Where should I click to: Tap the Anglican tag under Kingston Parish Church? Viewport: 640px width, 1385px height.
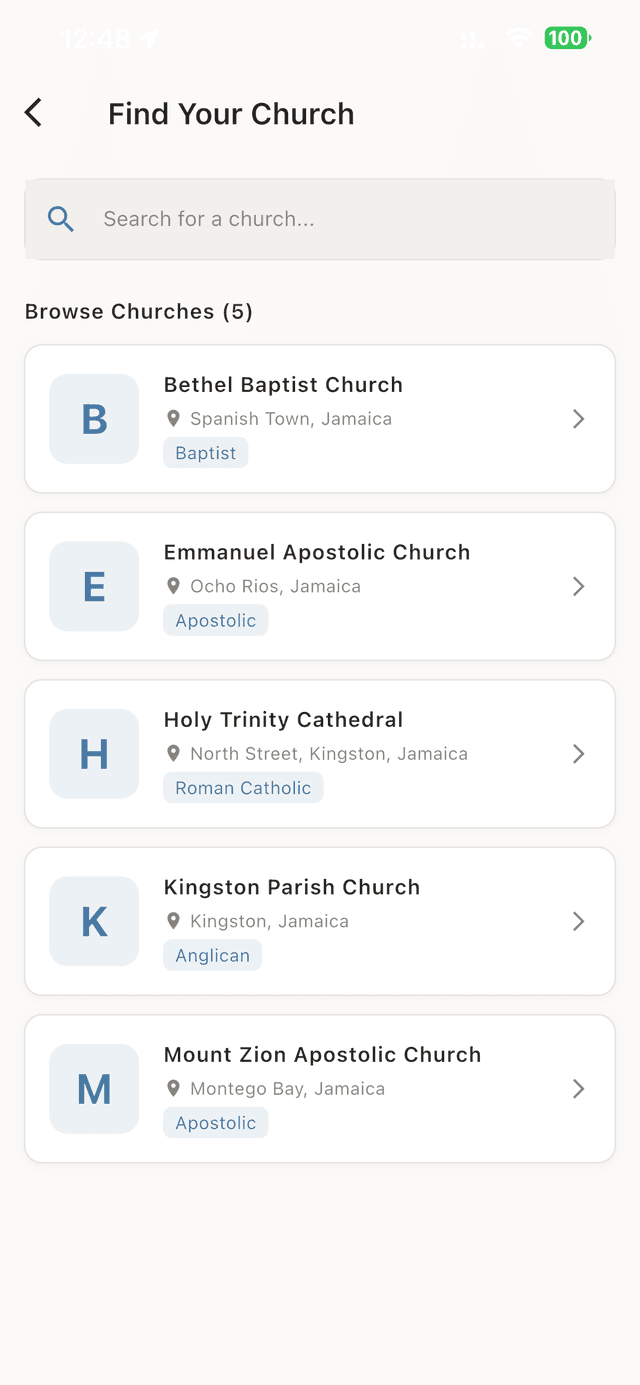(212, 955)
